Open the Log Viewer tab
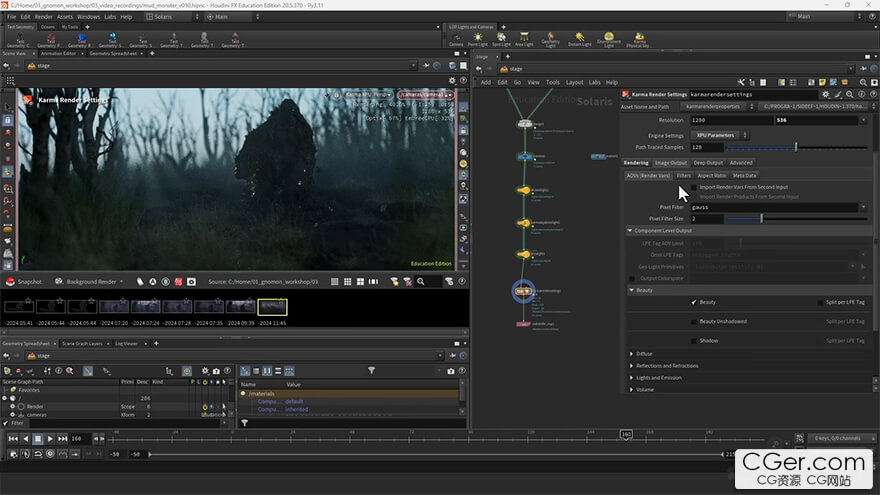The width and height of the screenshot is (880, 495). tap(126, 343)
